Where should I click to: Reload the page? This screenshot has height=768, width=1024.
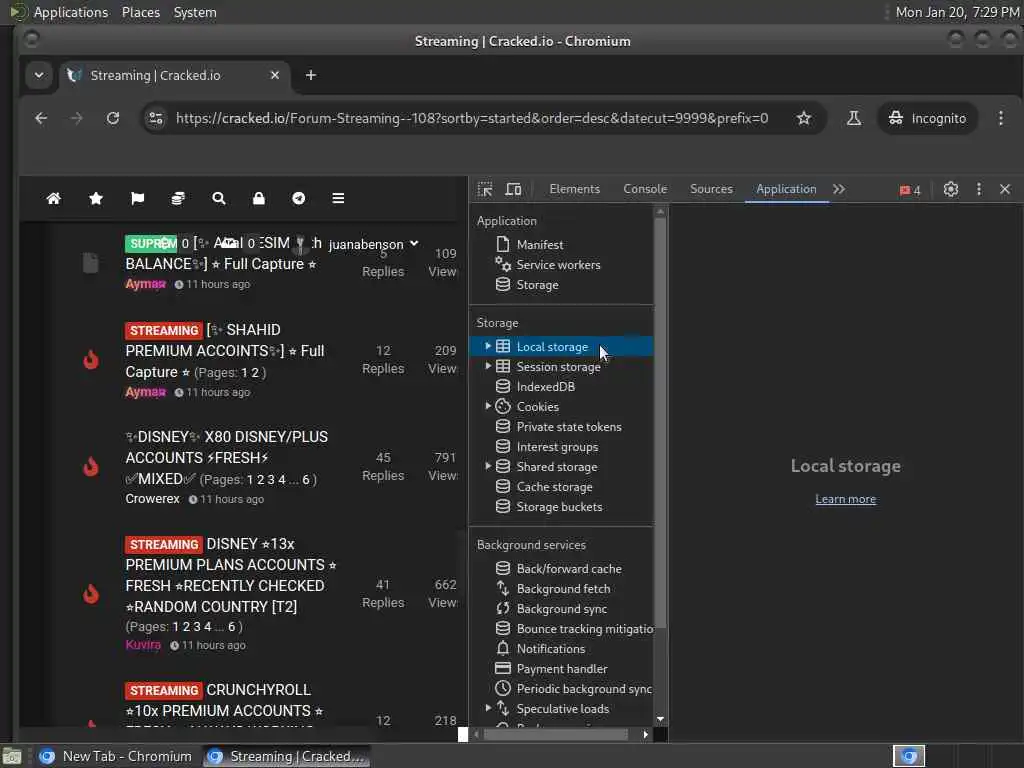pos(113,118)
